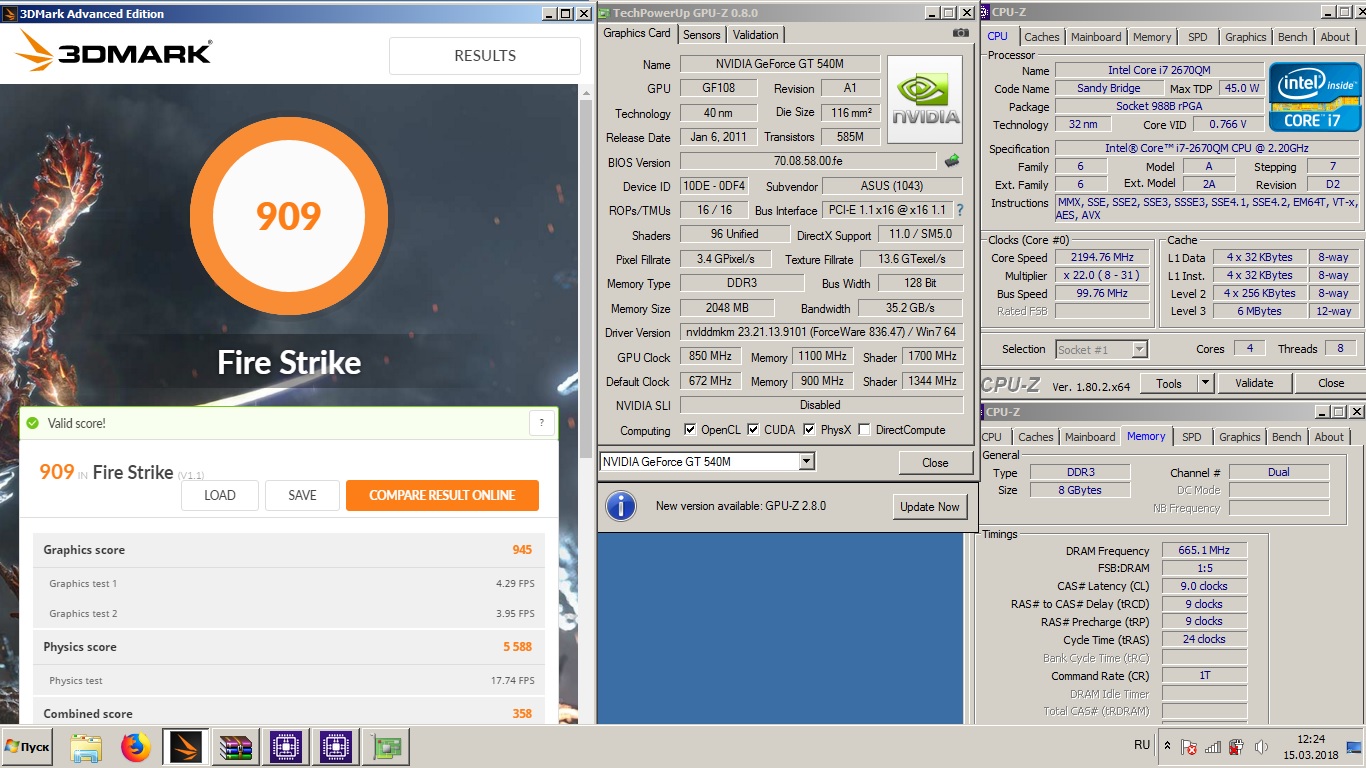Click the Physics score value 5 588

518,647
